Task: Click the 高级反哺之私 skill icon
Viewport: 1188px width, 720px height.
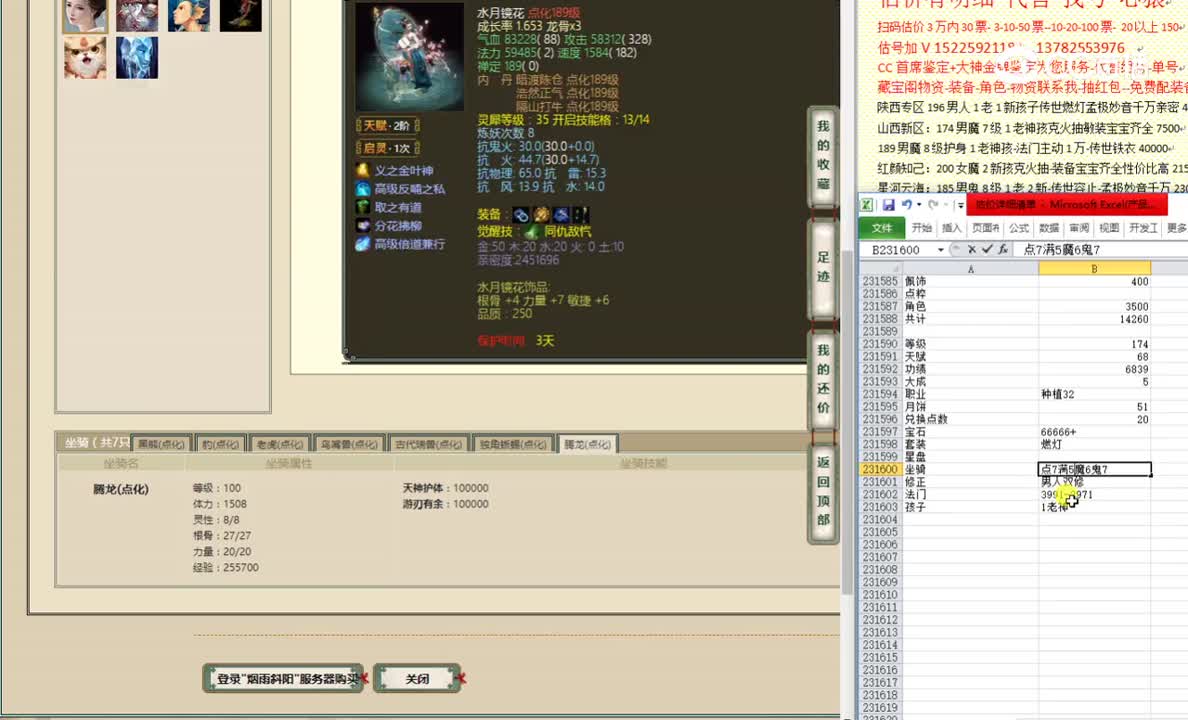Action: [363, 189]
